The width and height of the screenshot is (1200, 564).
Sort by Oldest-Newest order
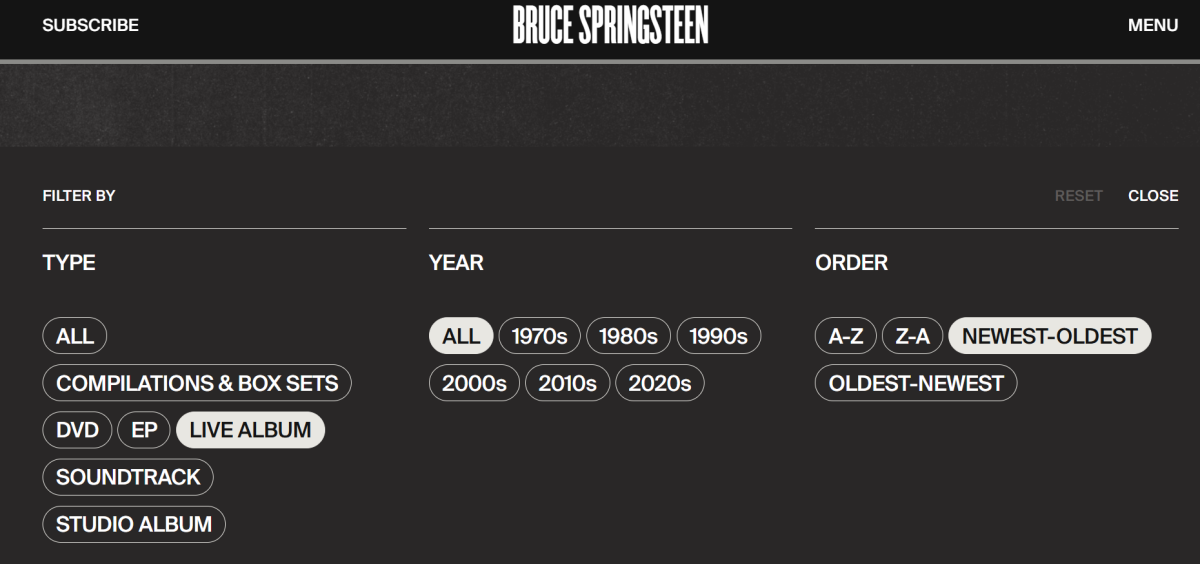[x=915, y=383]
